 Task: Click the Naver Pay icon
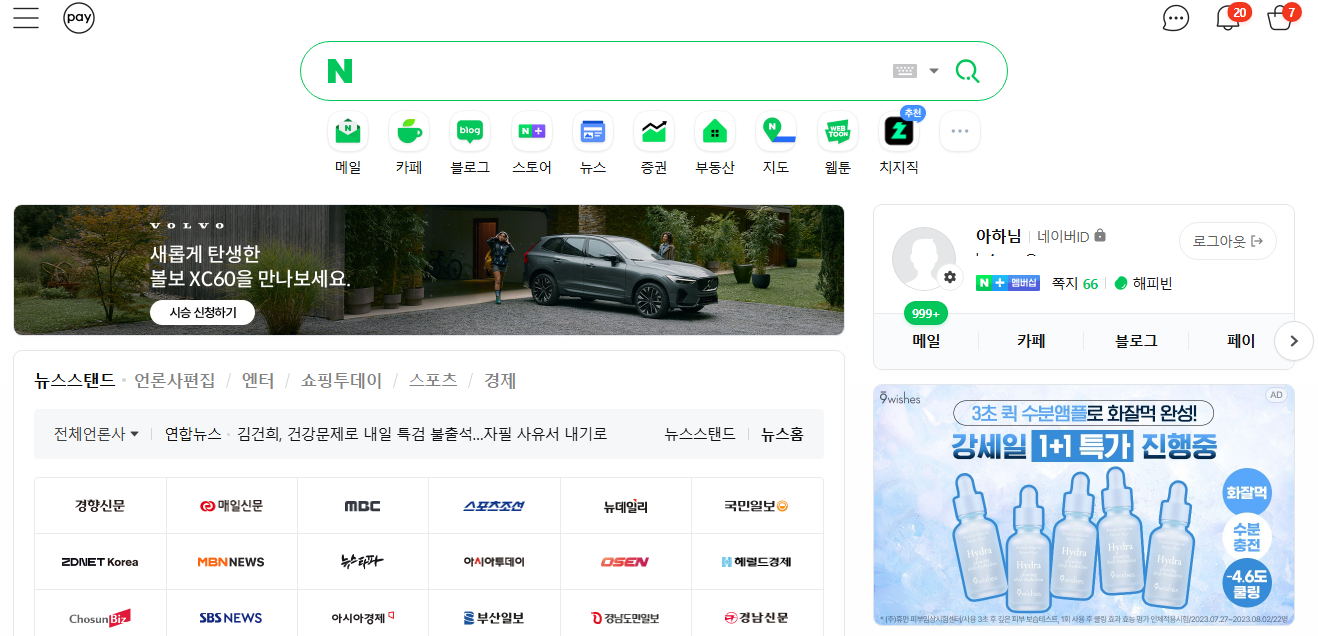(79, 18)
